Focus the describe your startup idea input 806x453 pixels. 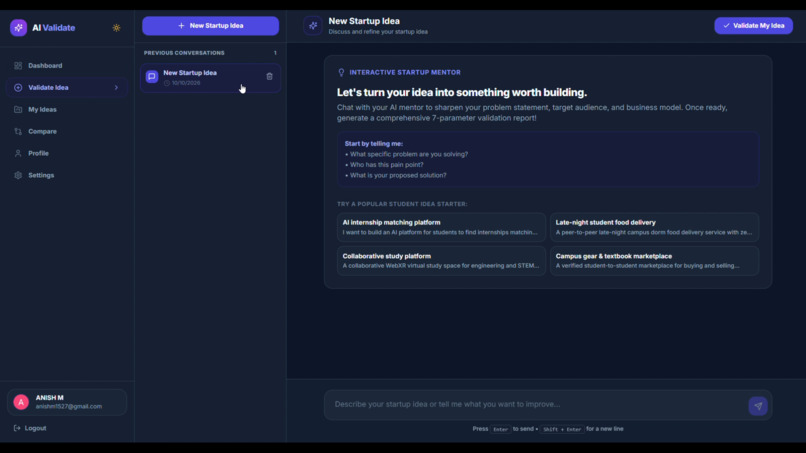click(x=537, y=405)
